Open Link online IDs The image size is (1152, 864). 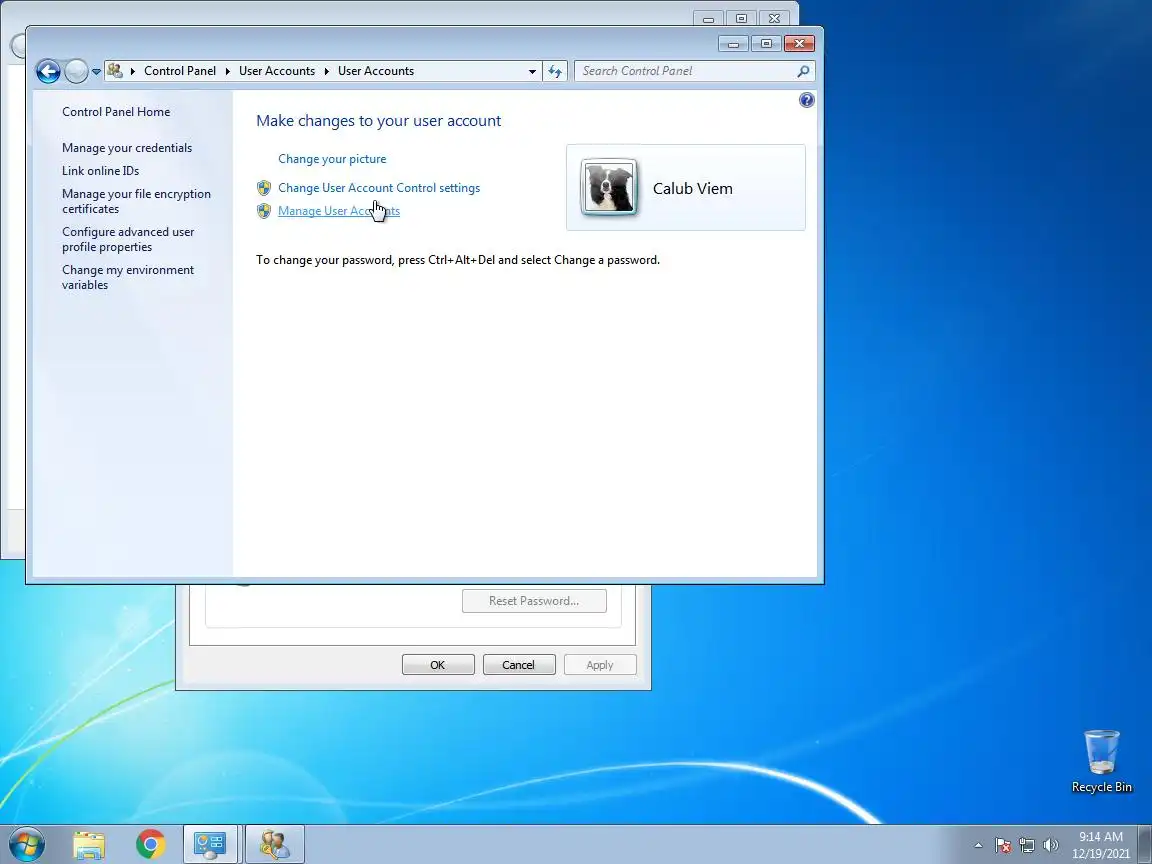click(101, 170)
